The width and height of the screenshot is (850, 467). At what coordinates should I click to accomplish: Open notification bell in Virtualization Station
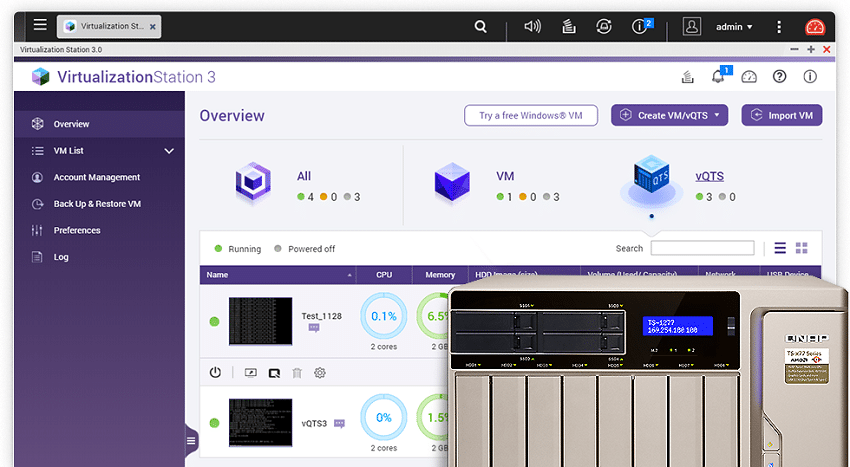(718, 76)
